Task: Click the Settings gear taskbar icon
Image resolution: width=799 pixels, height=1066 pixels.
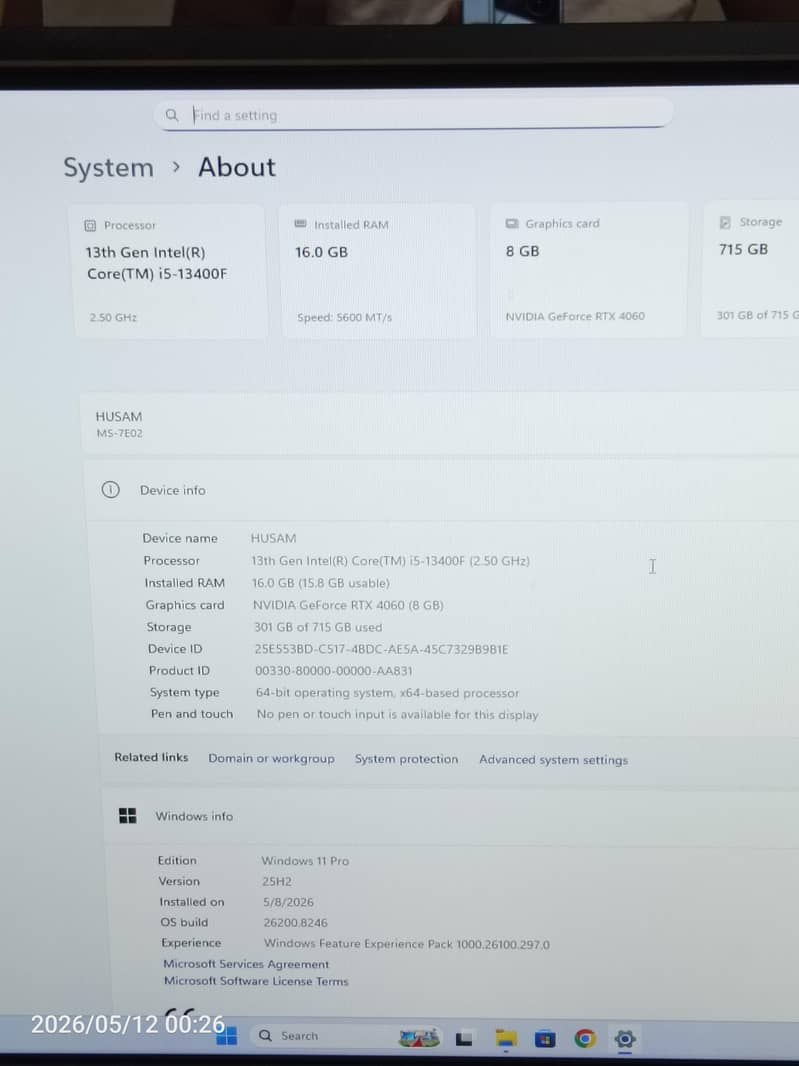Action: click(625, 1039)
